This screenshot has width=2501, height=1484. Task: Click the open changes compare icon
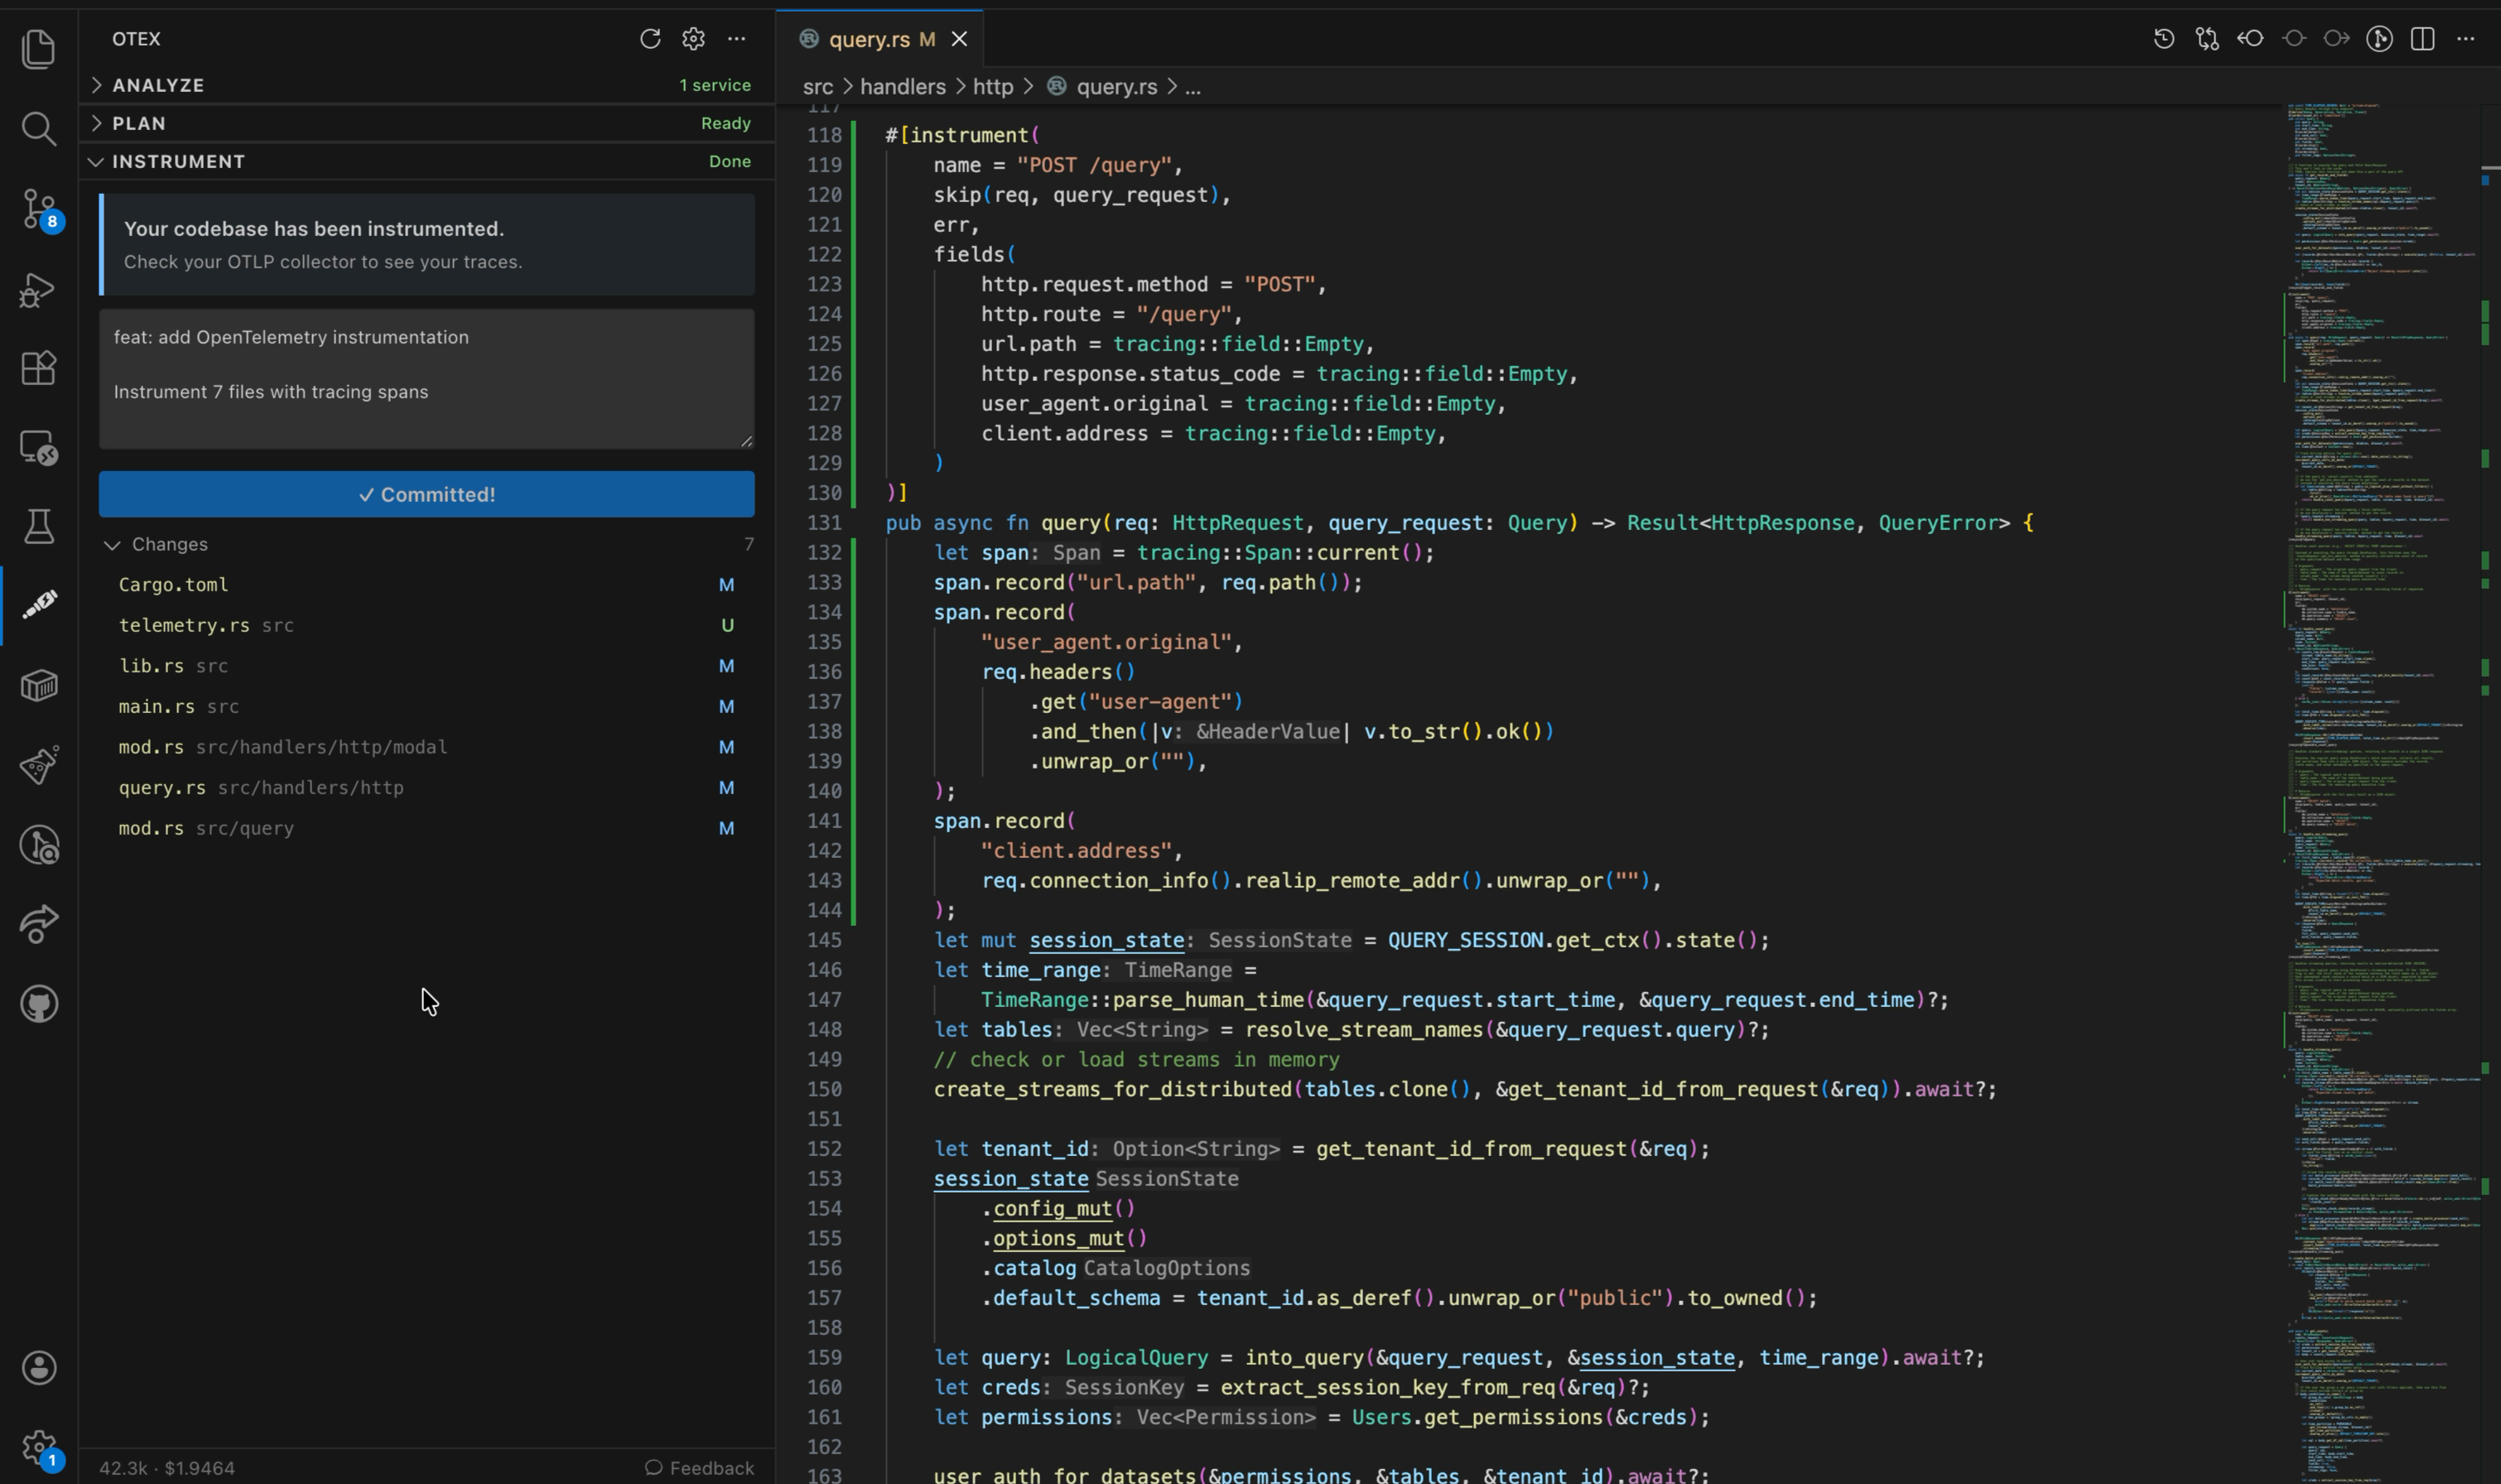(2207, 39)
